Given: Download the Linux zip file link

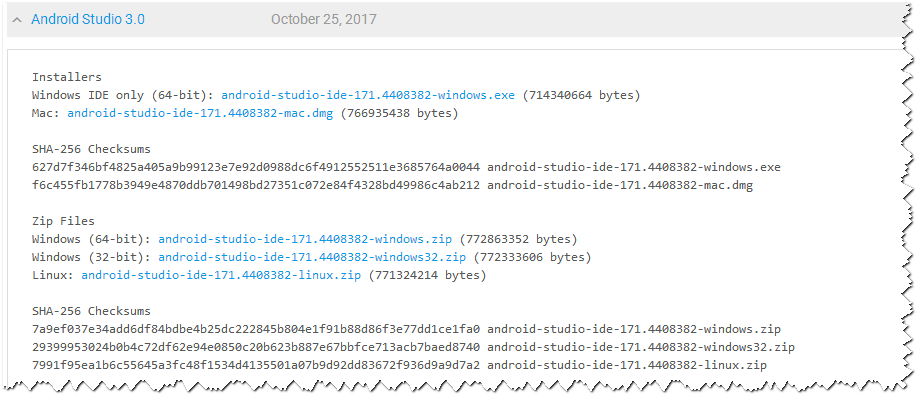Looking at the screenshot, I should click(221, 275).
